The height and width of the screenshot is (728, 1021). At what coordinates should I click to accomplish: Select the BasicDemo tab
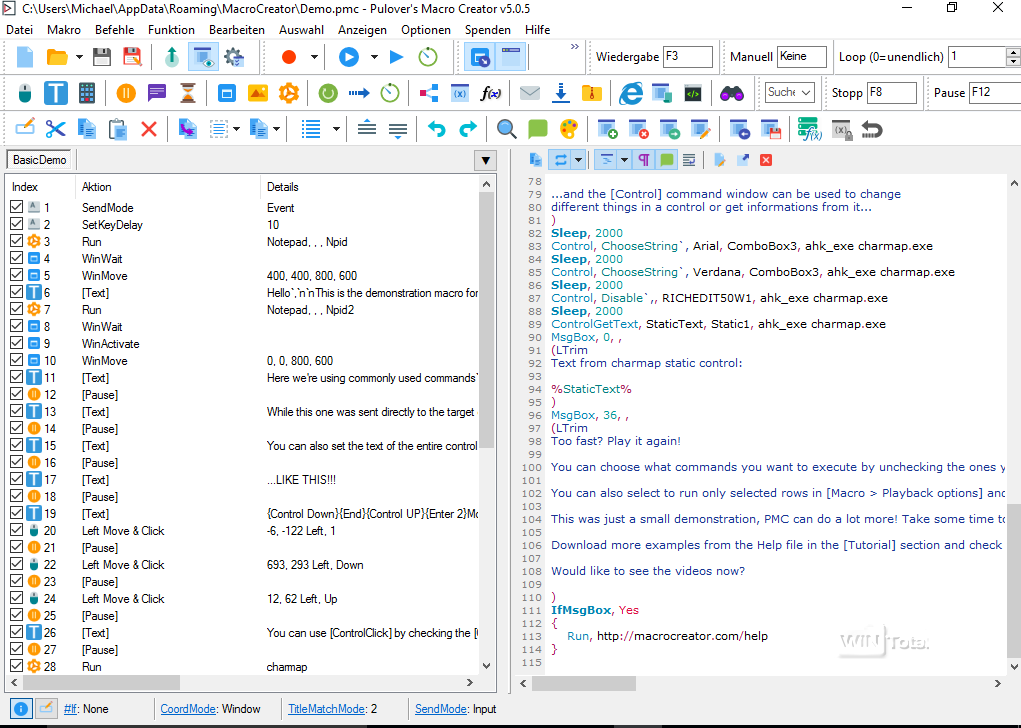coord(40,160)
